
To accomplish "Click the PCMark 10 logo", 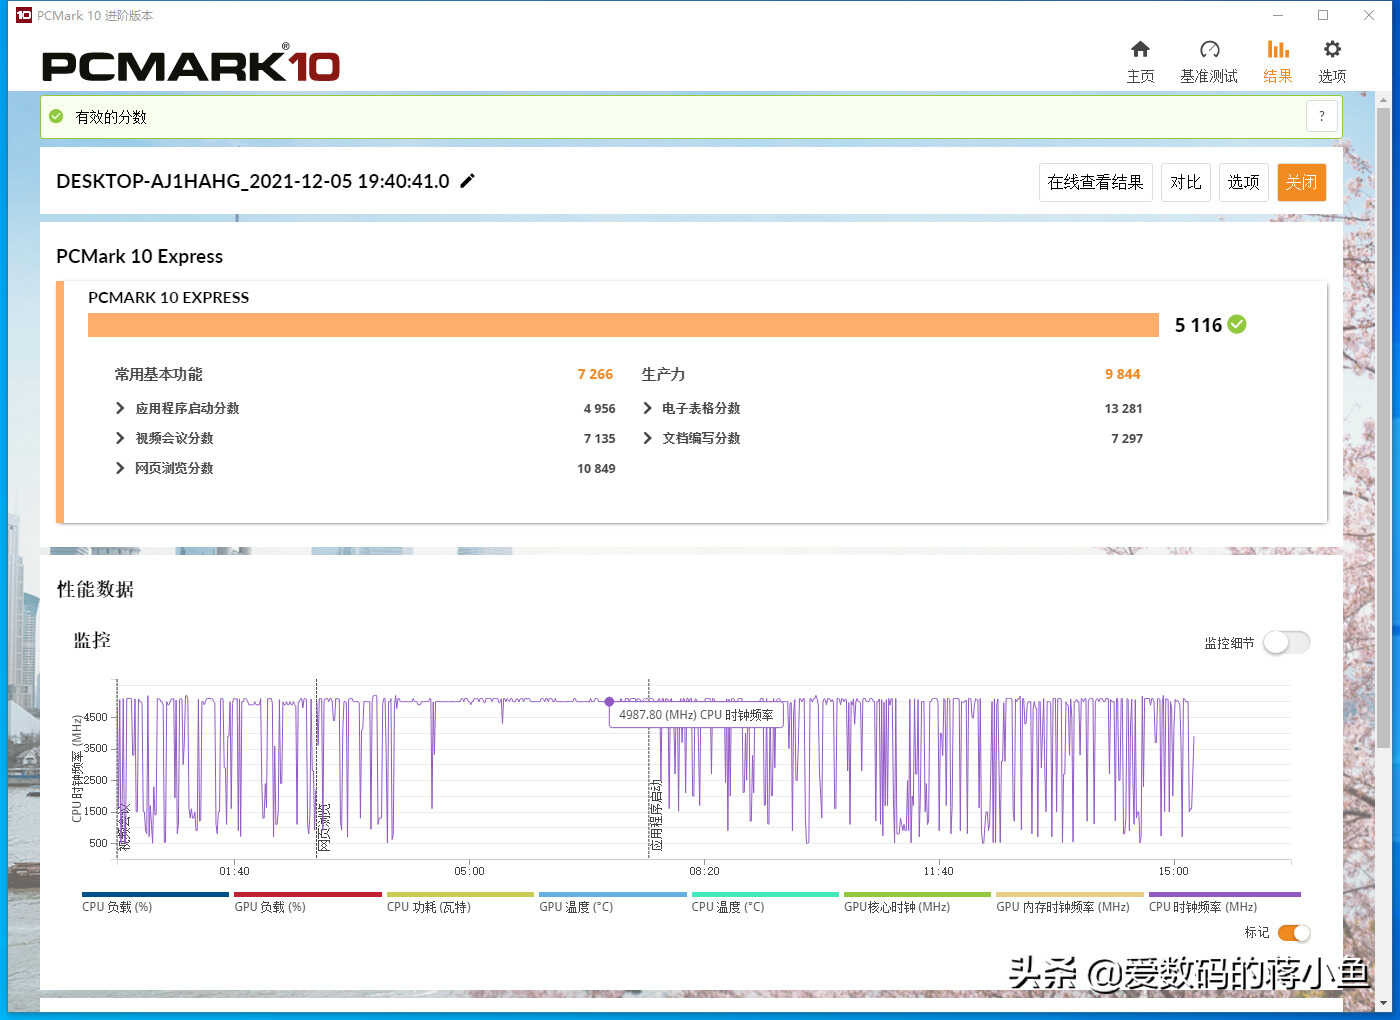I will [191, 66].
